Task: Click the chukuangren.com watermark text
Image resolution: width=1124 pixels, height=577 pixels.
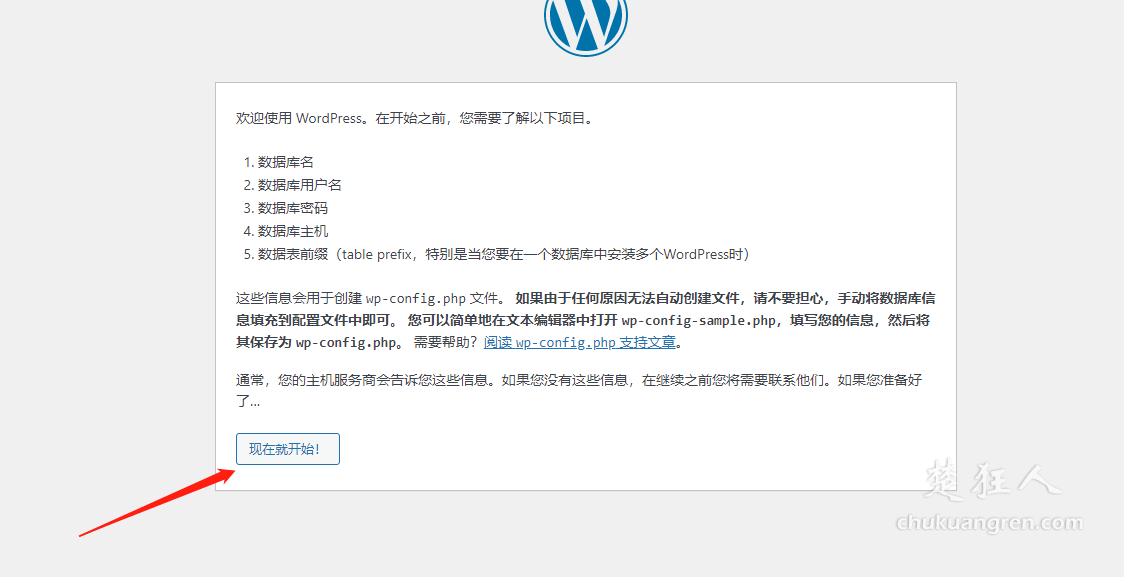Action: 989,523
